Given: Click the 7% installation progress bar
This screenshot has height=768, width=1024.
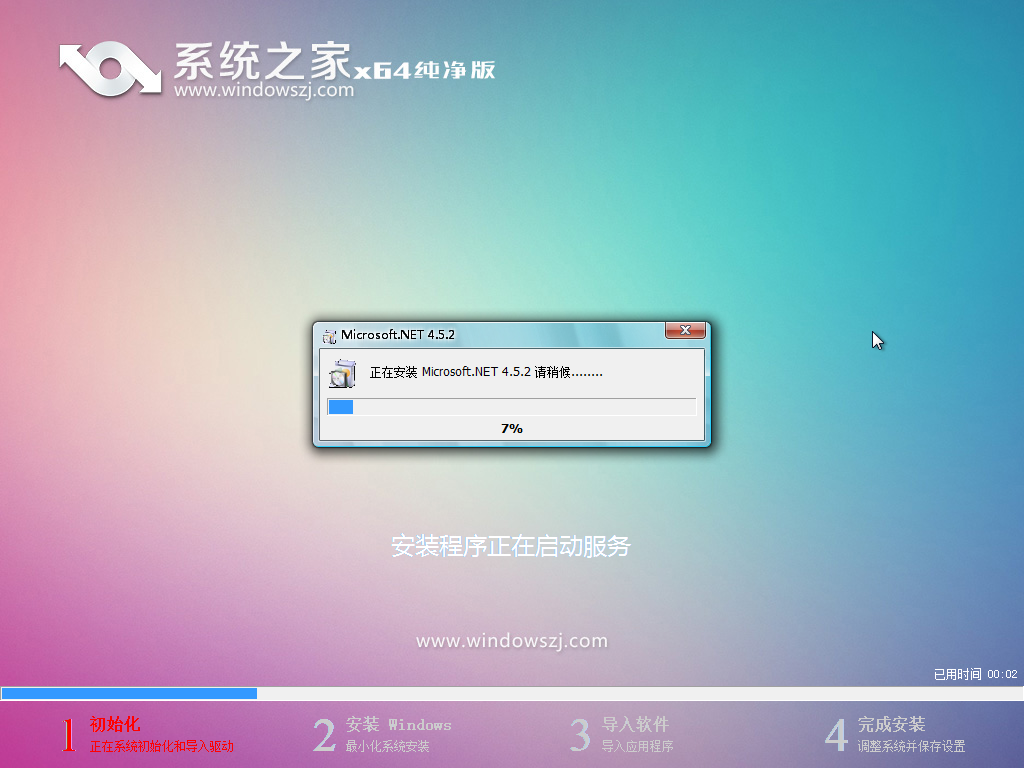Looking at the screenshot, I should pyautogui.click(x=512, y=406).
